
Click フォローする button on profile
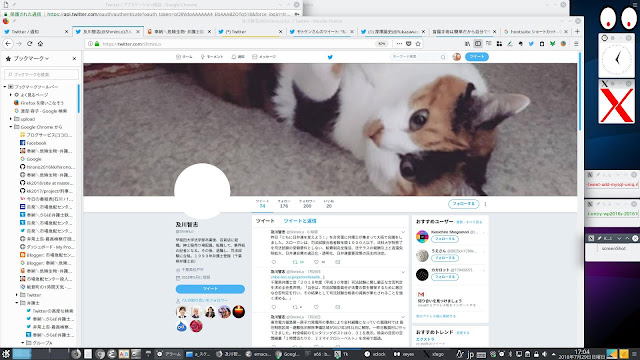464,203
